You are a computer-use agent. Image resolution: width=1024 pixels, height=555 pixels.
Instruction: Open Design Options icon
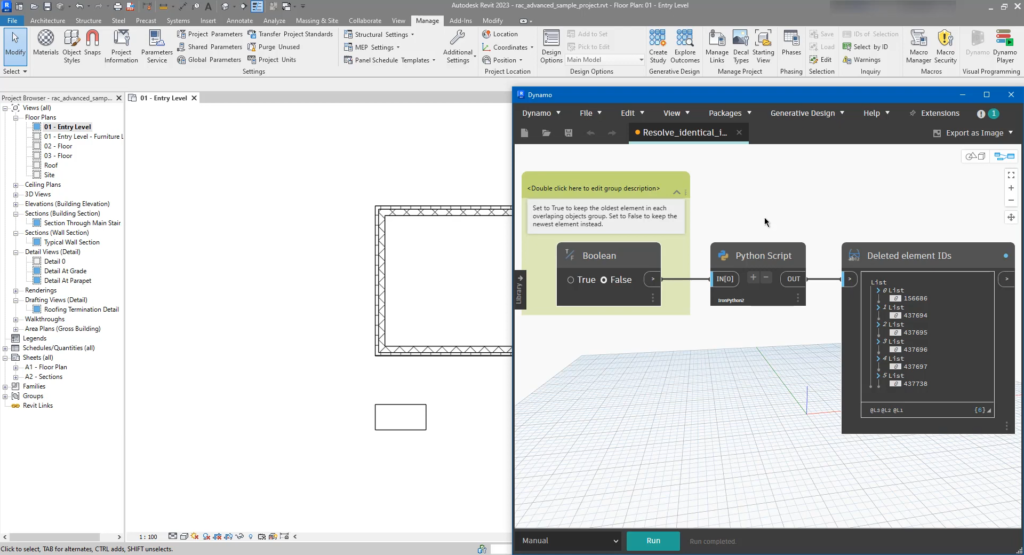pyautogui.click(x=551, y=46)
